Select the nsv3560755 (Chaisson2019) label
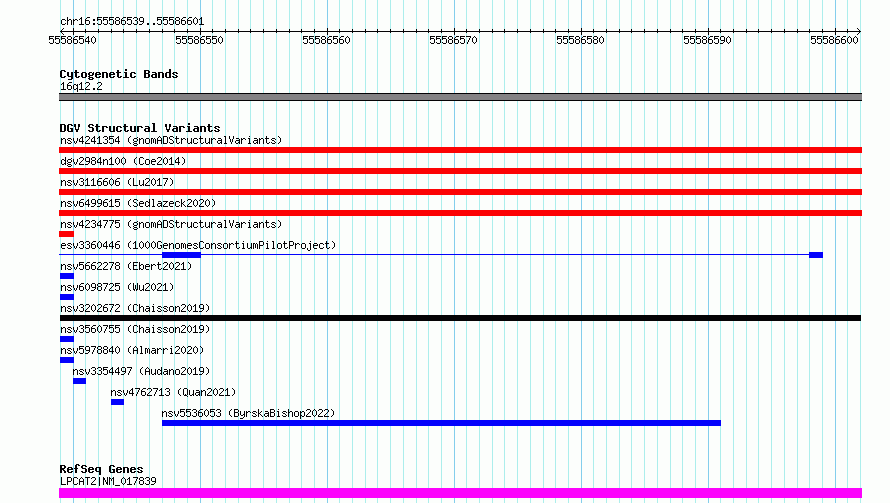The height and width of the screenshot is (503, 890). tap(135, 329)
